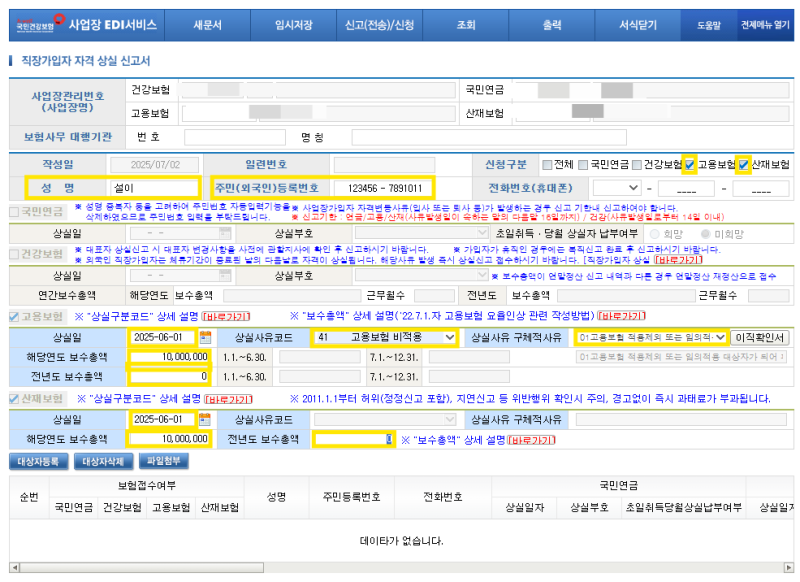Check the 건강보험 box in 신청구분

click(637, 165)
